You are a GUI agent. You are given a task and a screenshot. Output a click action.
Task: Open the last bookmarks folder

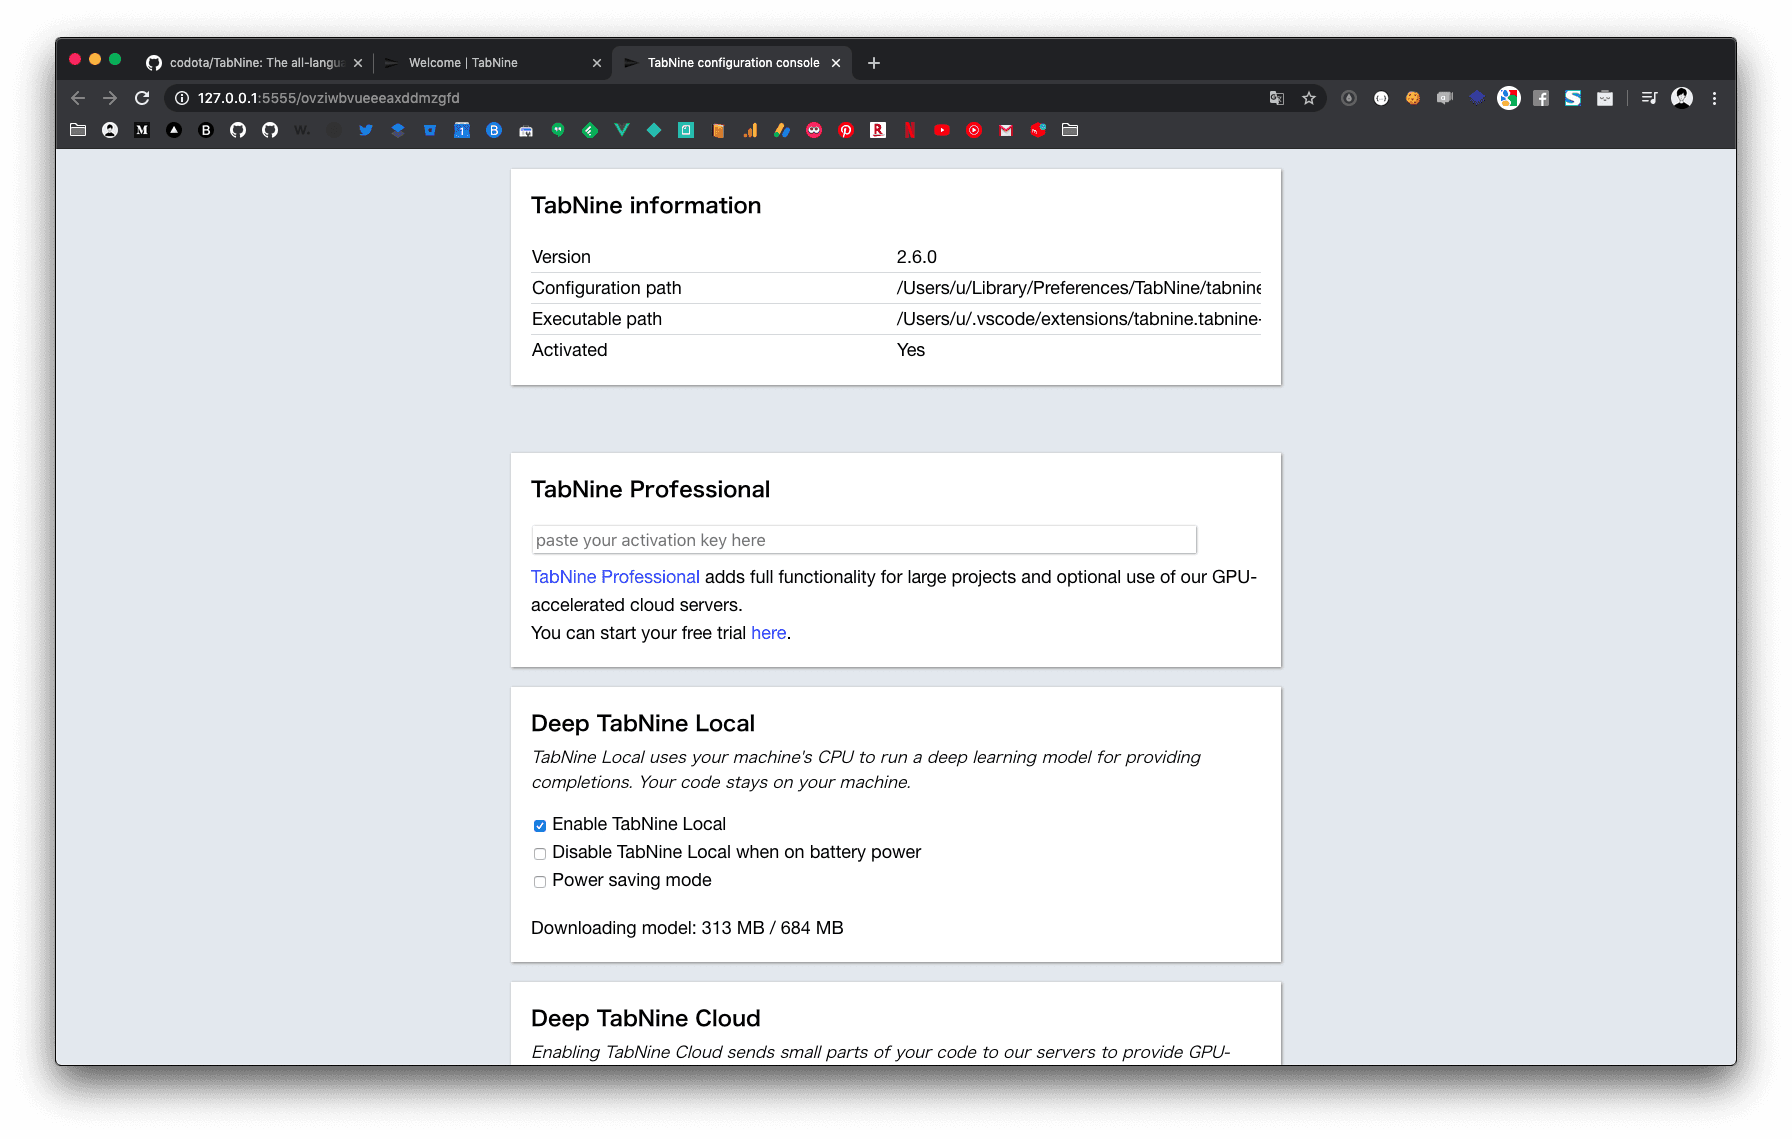1070,130
